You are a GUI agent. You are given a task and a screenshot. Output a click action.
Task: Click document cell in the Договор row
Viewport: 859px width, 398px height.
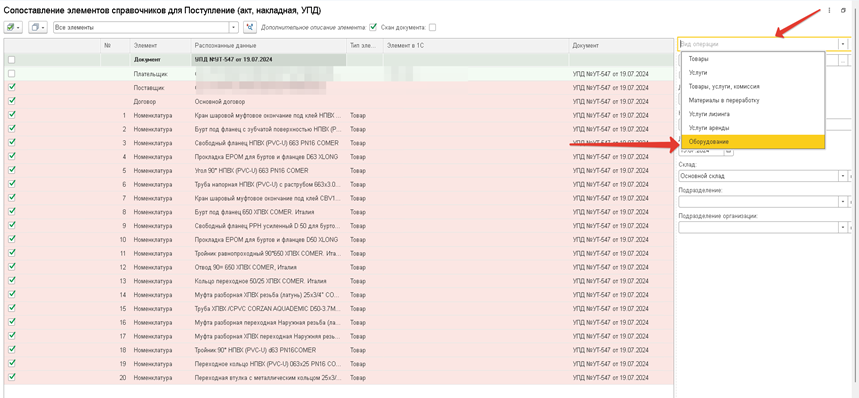pos(621,101)
